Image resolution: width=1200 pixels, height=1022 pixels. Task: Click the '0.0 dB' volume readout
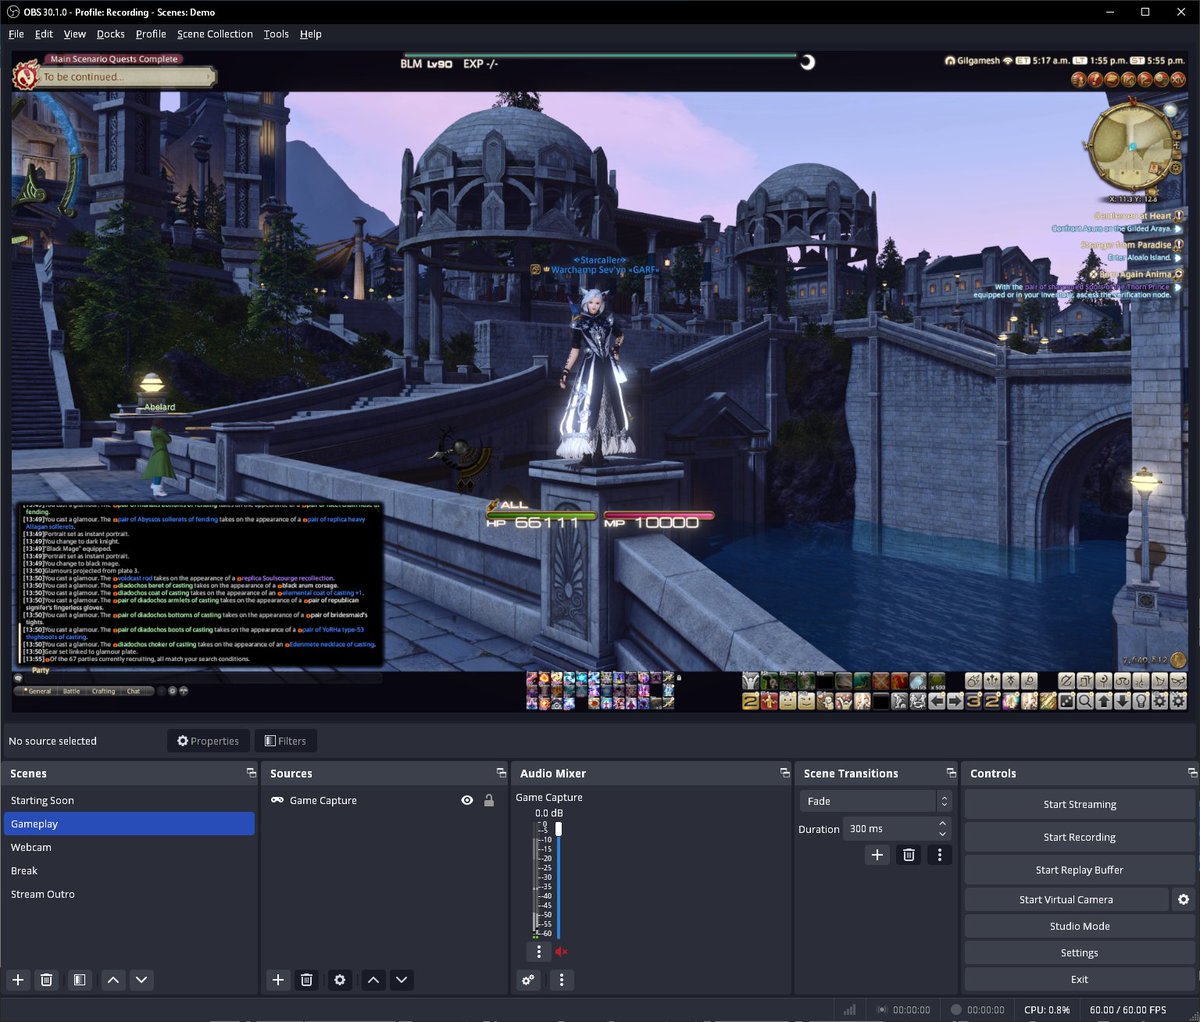(x=549, y=813)
